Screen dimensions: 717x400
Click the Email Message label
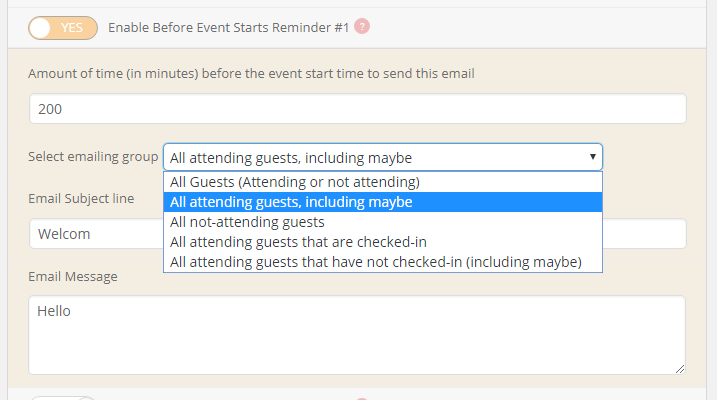click(x=73, y=277)
